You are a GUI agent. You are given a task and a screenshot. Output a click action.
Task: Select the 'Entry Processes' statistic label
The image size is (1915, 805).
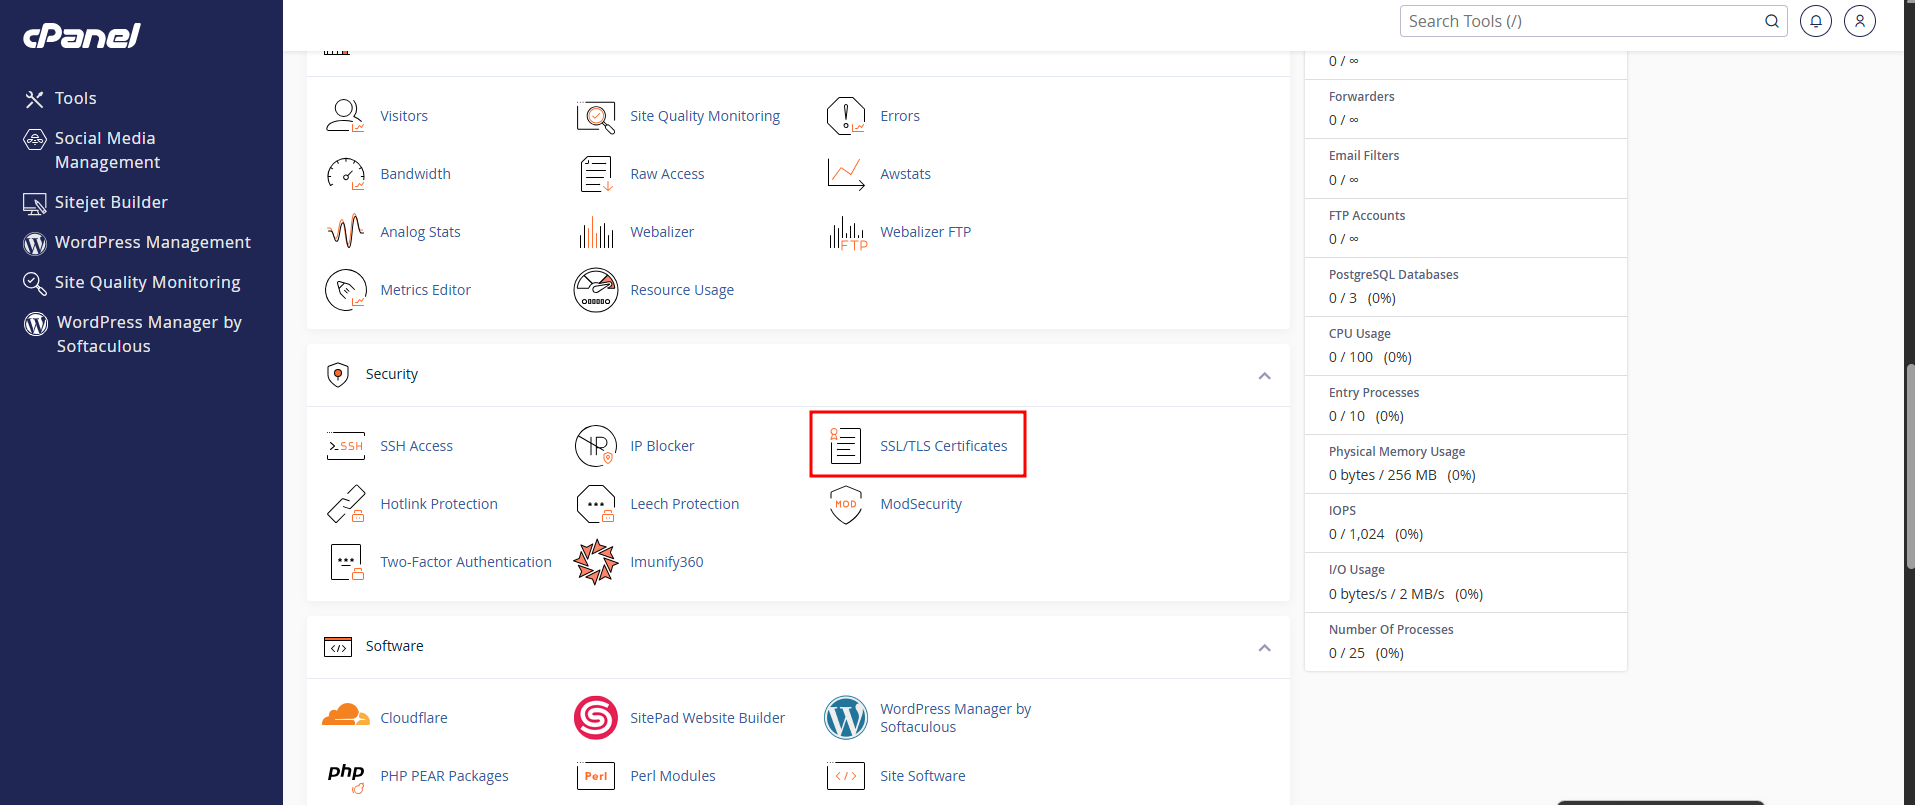click(1374, 393)
